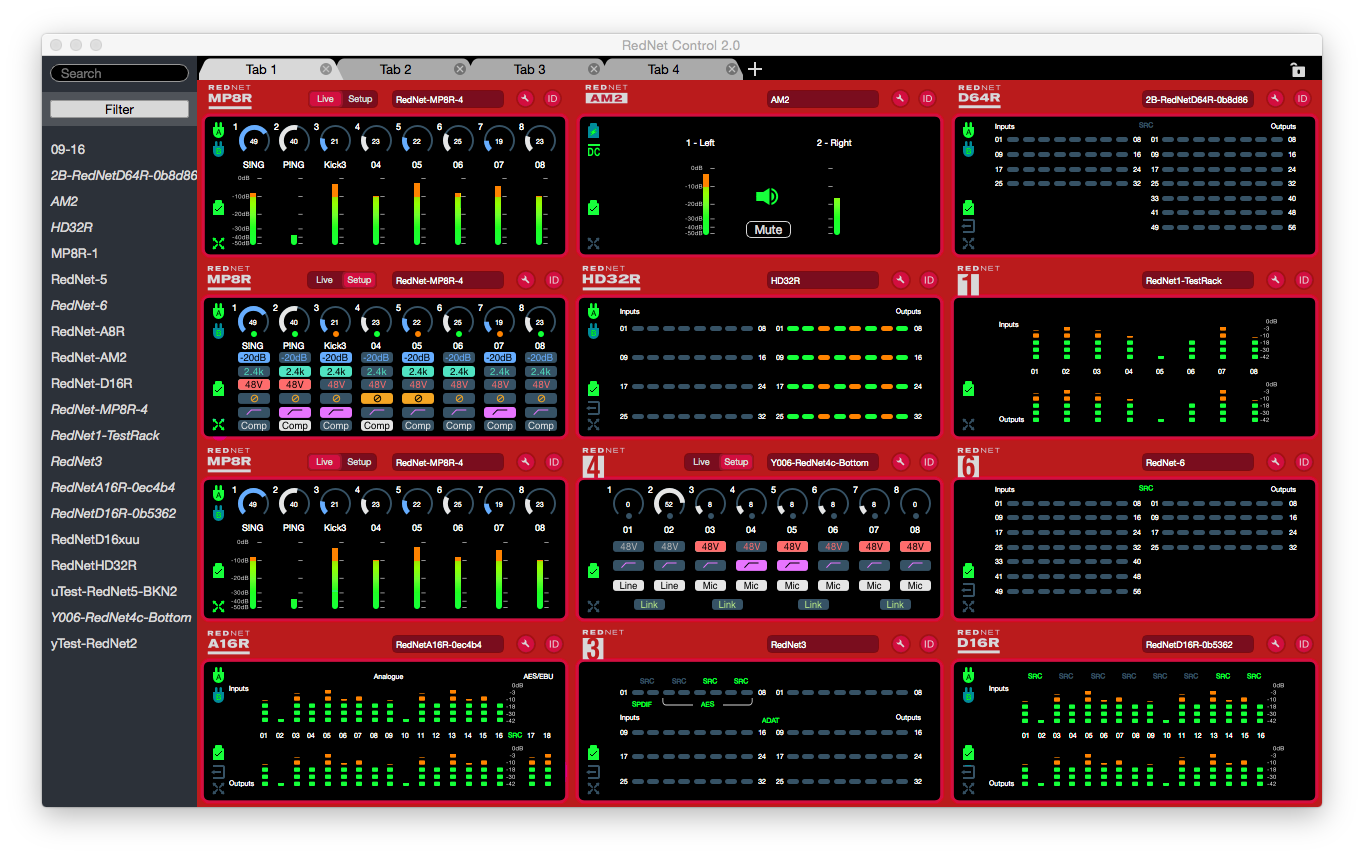Viewport: 1364px width, 857px height.
Task: Toggle 48V on channel 03 in RedNet 4 panel
Action: [x=710, y=546]
